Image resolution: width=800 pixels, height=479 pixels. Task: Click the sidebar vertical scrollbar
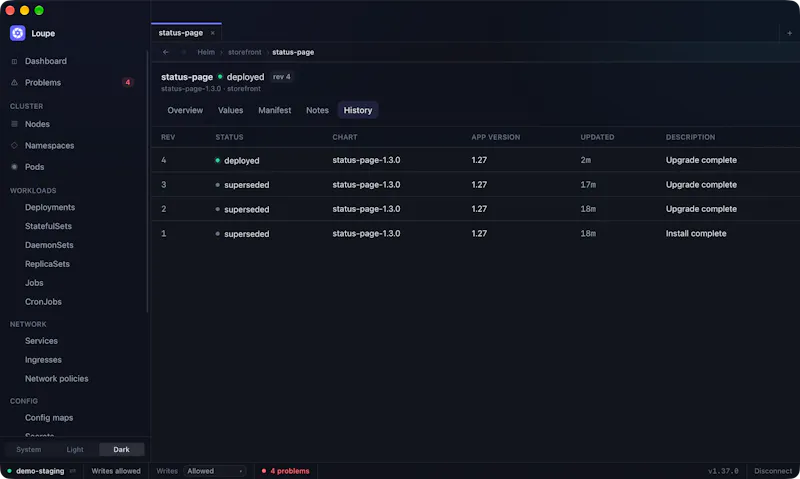coord(147,181)
